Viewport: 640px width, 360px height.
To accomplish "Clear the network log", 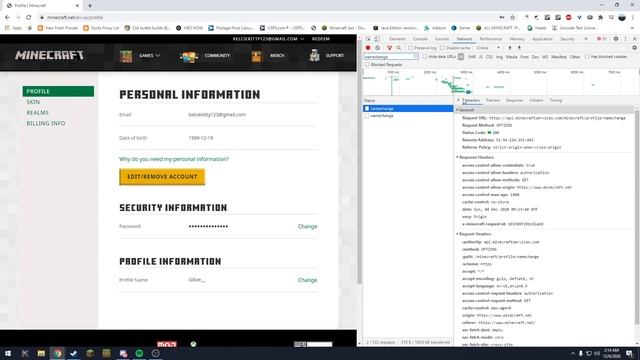I will pos(378,48).
